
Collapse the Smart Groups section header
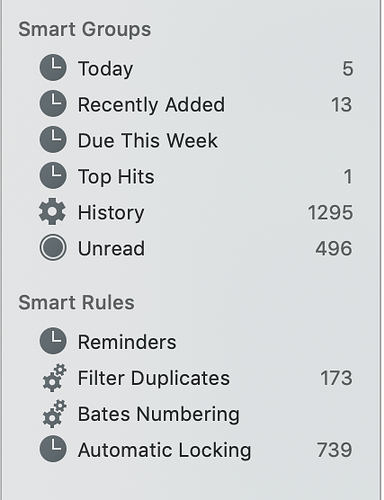(85, 30)
